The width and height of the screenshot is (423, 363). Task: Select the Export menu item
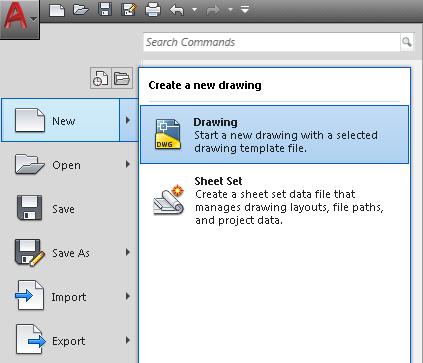pyautogui.click(x=70, y=340)
